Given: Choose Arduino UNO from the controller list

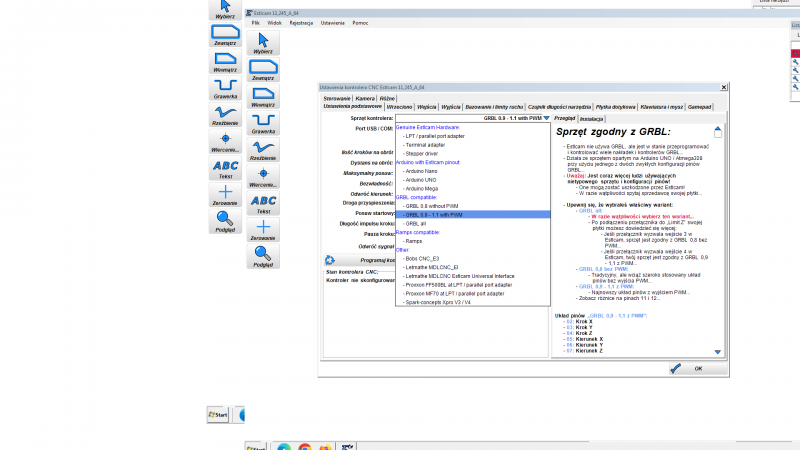Looking at the screenshot, I should click(421, 180).
